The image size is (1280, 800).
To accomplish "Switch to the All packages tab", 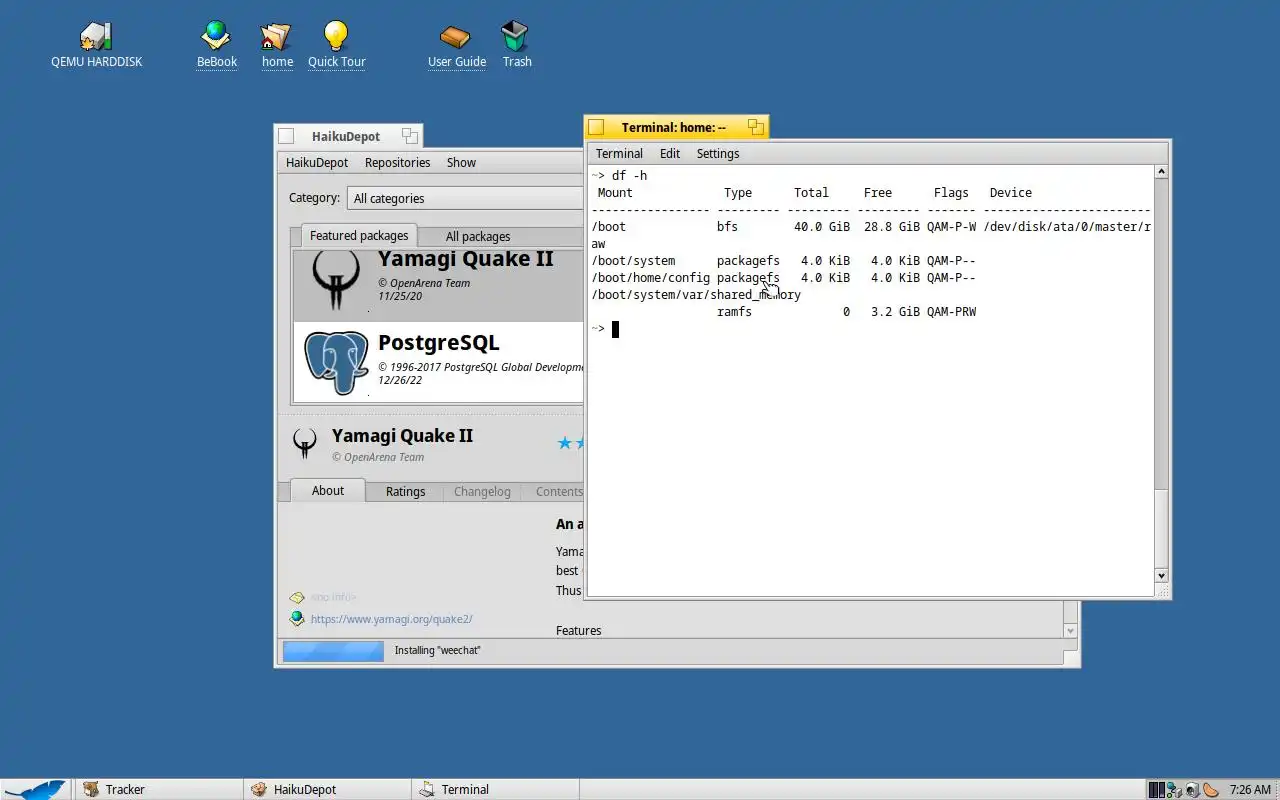I will pyautogui.click(x=478, y=237).
